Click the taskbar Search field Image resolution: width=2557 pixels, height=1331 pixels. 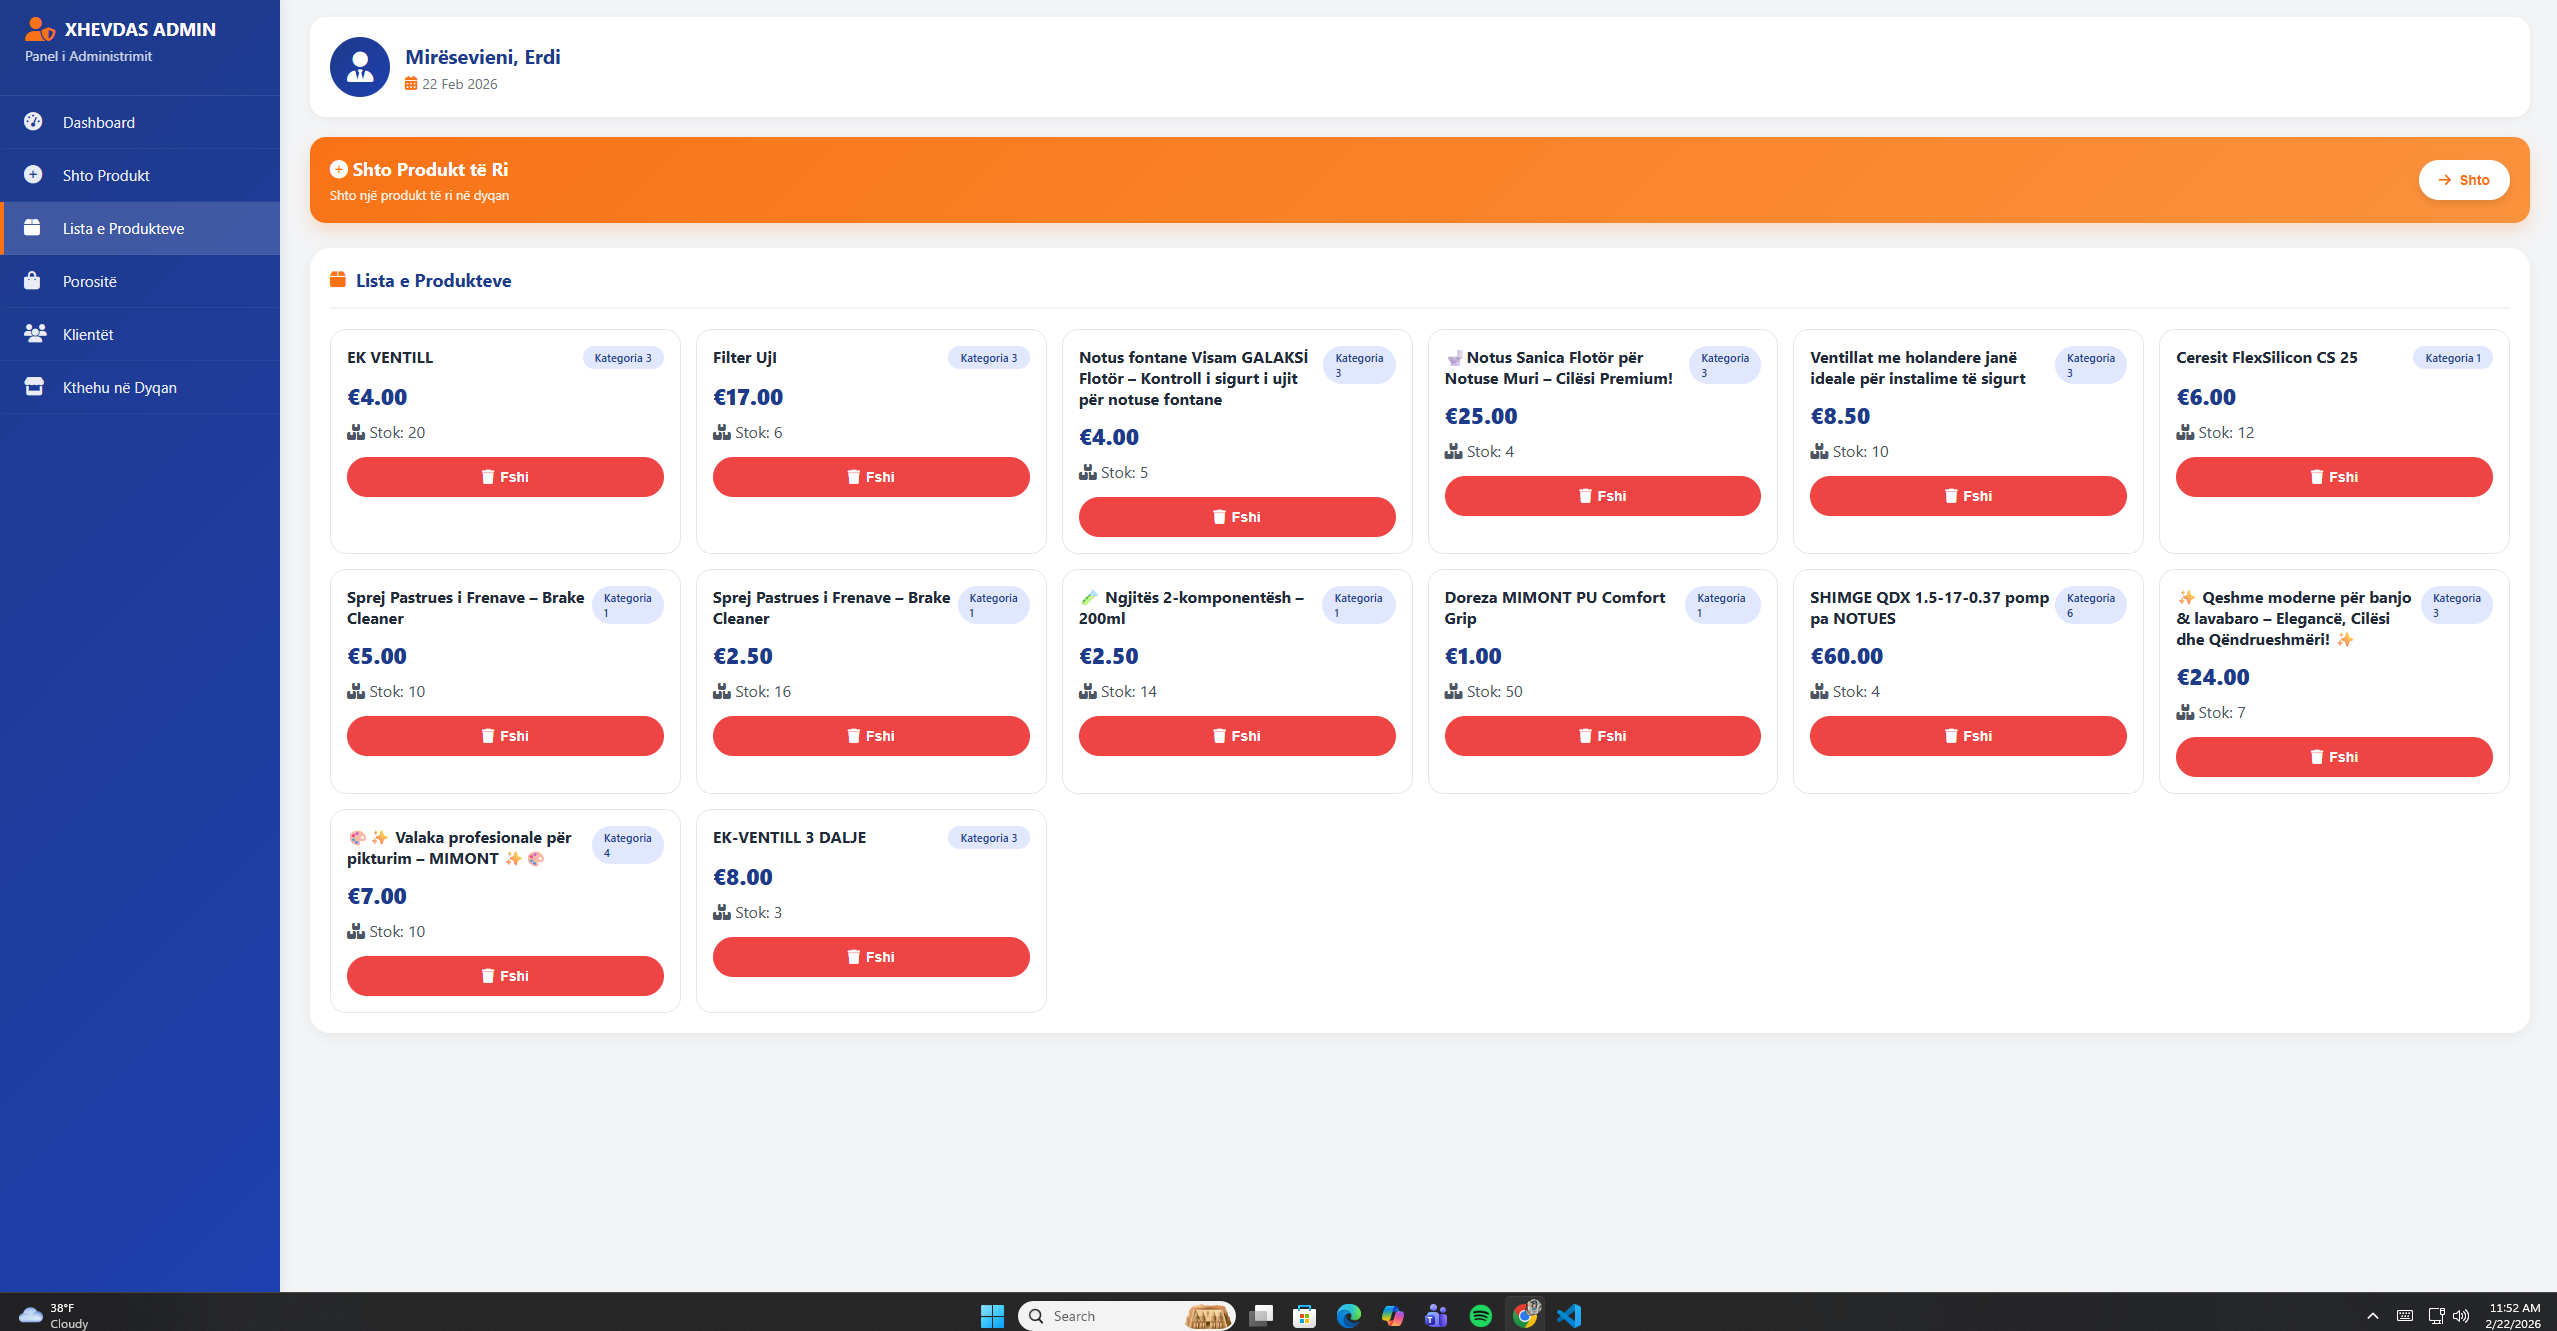point(1110,1315)
